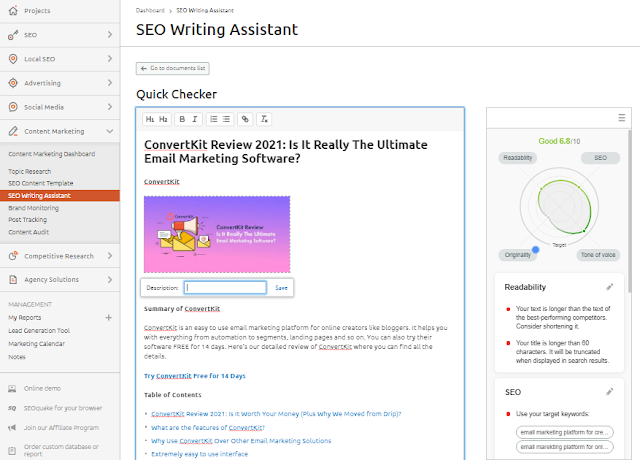The width and height of the screenshot is (640, 460).
Task: Select SEO Writing Assistant menu item
Action: (60, 196)
